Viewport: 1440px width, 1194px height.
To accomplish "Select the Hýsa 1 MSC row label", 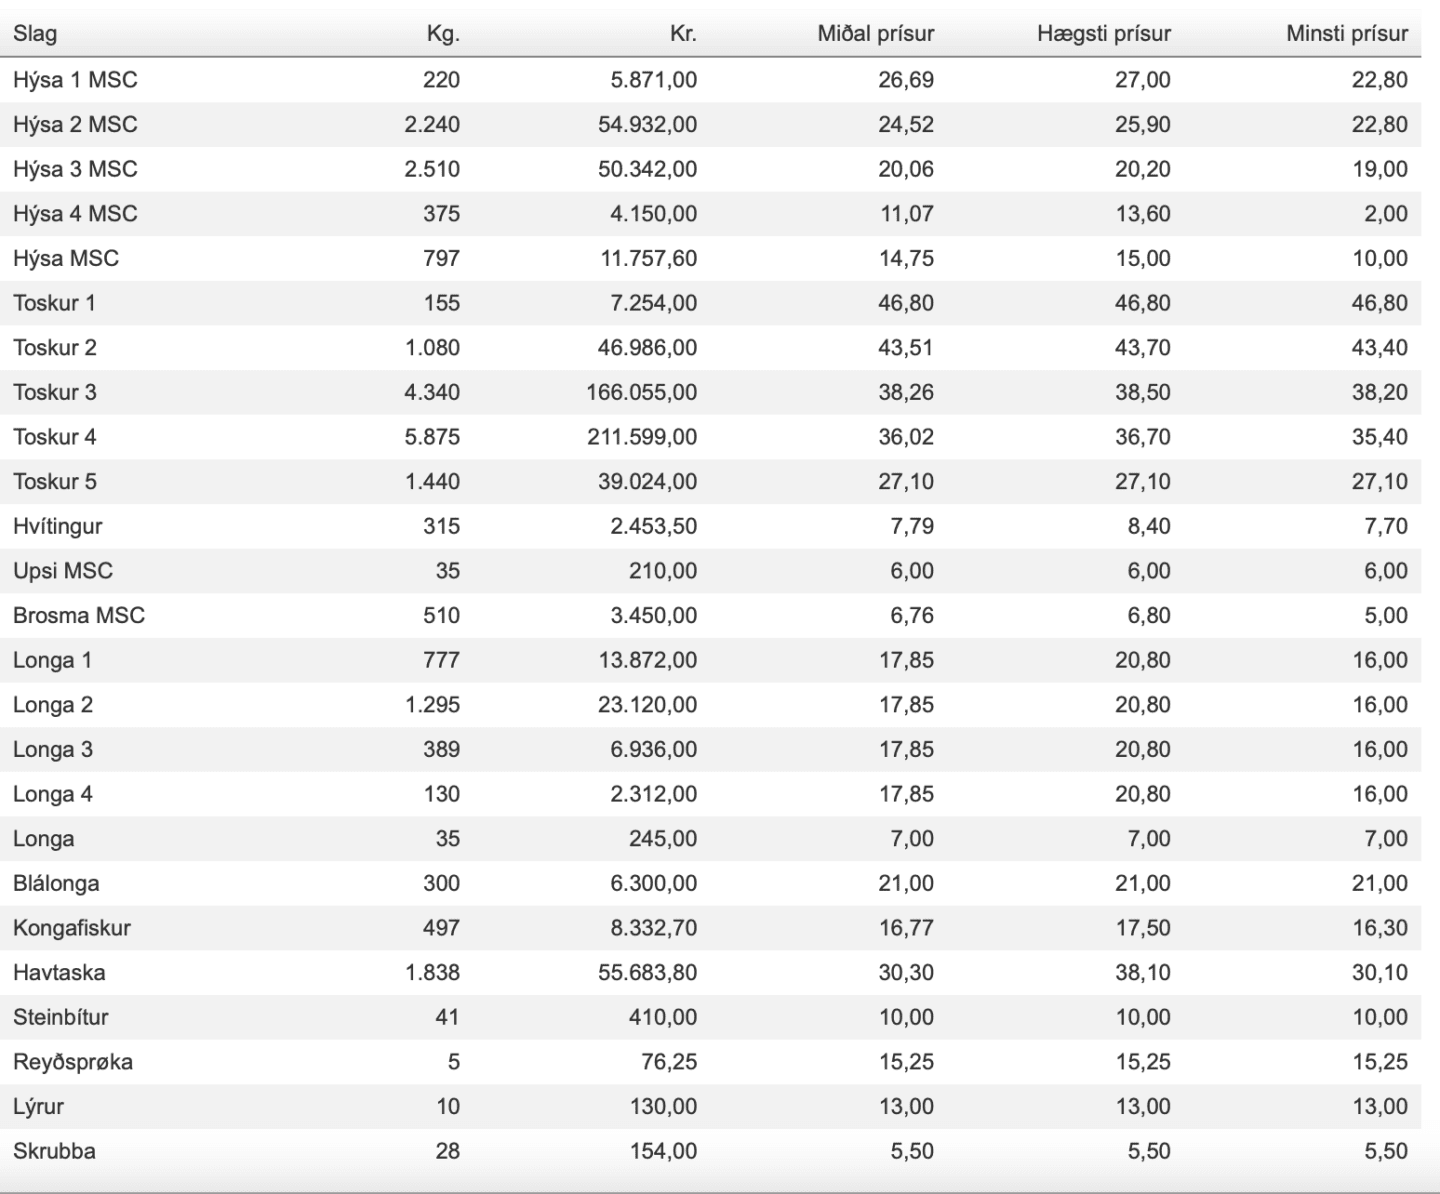I will click(x=75, y=80).
